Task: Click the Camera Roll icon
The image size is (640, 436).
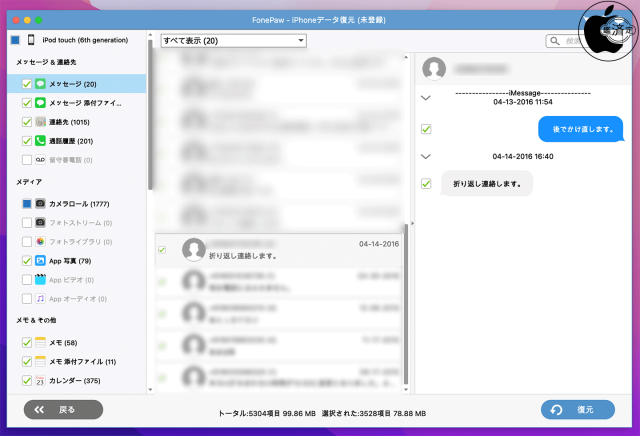Action: pos(40,203)
